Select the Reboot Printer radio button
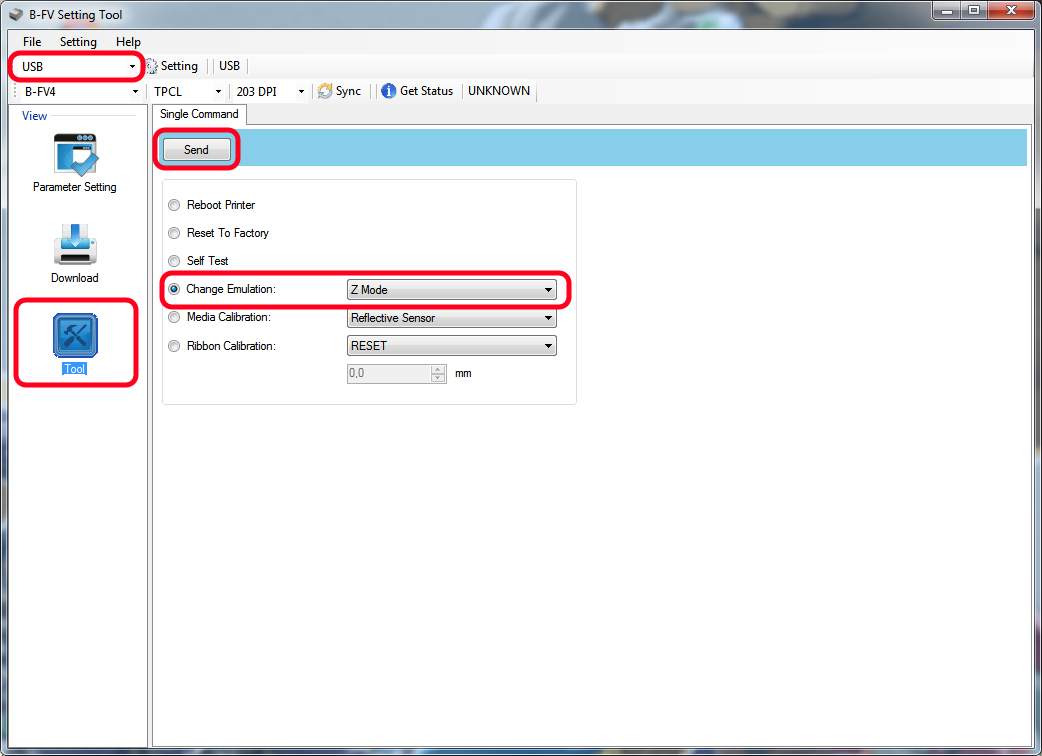Image resolution: width=1042 pixels, height=756 pixels. click(174, 205)
